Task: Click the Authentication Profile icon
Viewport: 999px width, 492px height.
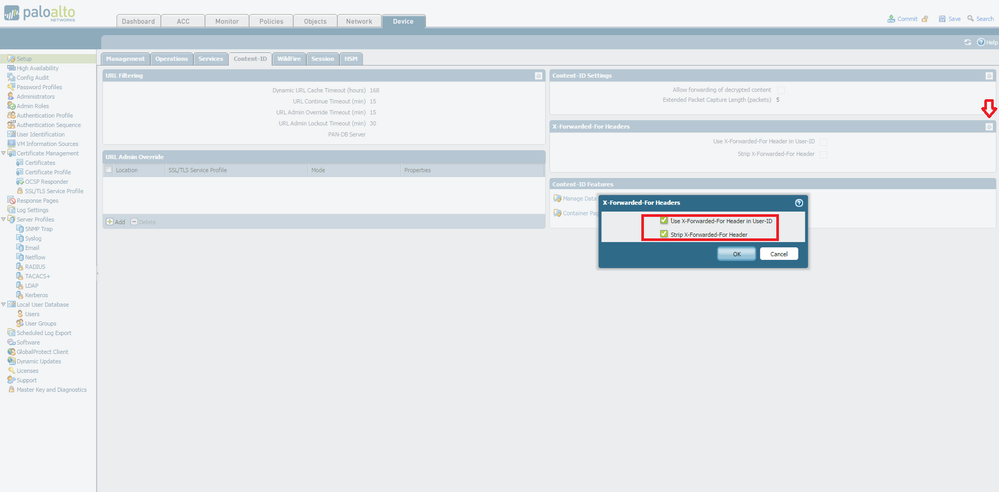Action: [11, 115]
